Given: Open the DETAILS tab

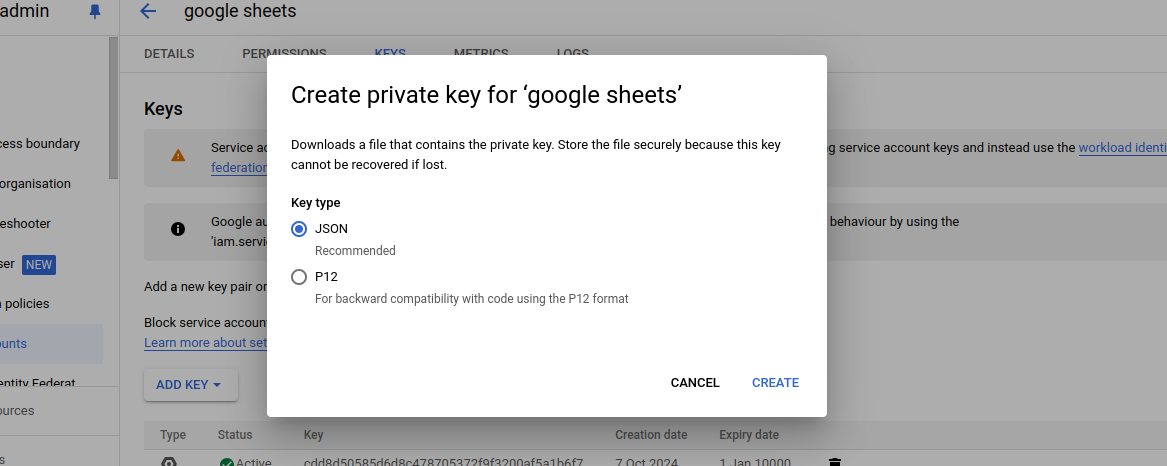Looking at the screenshot, I should click(x=169, y=54).
